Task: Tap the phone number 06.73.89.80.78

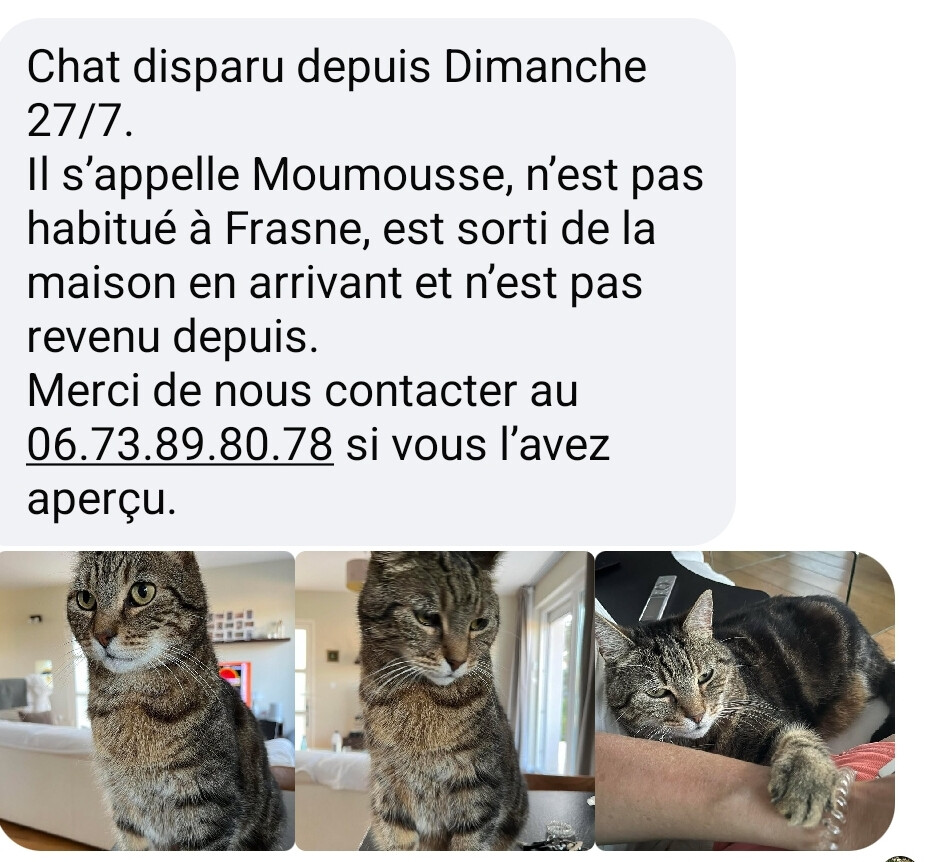Action: click(180, 445)
